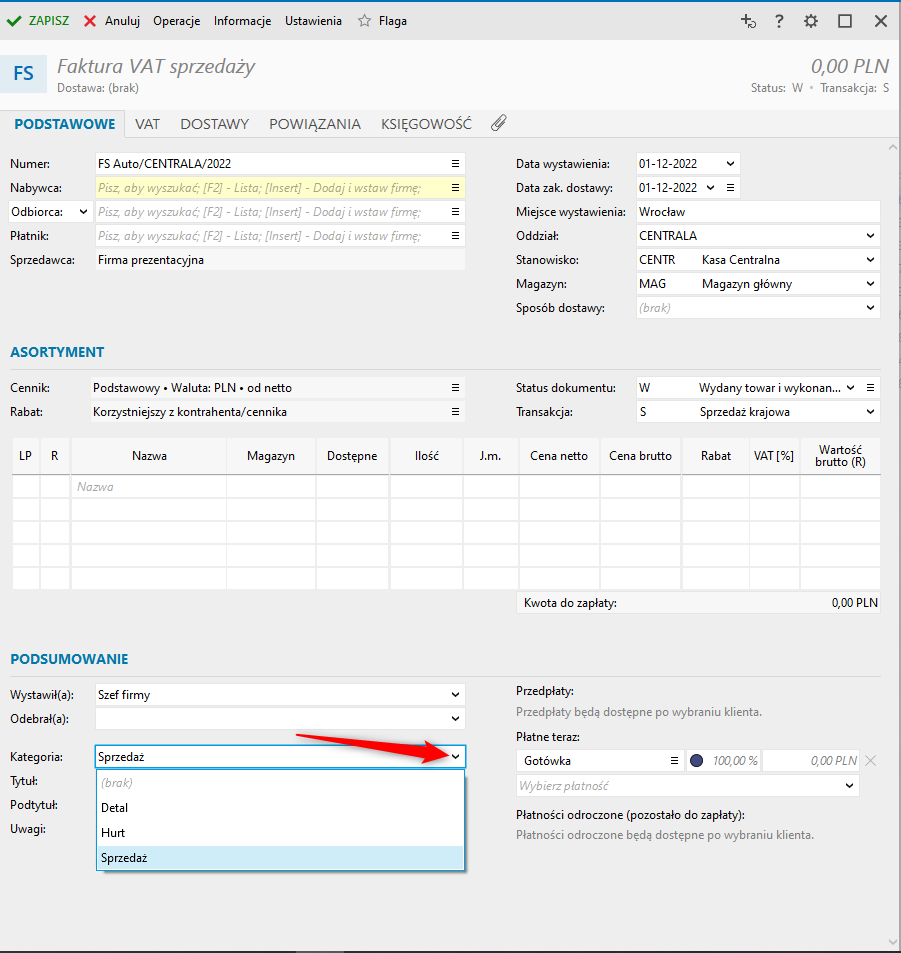This screenshot has width=901, height=953.
Task: Click the blue circle next to Gotówka
Action: click(x=697, y=760)
